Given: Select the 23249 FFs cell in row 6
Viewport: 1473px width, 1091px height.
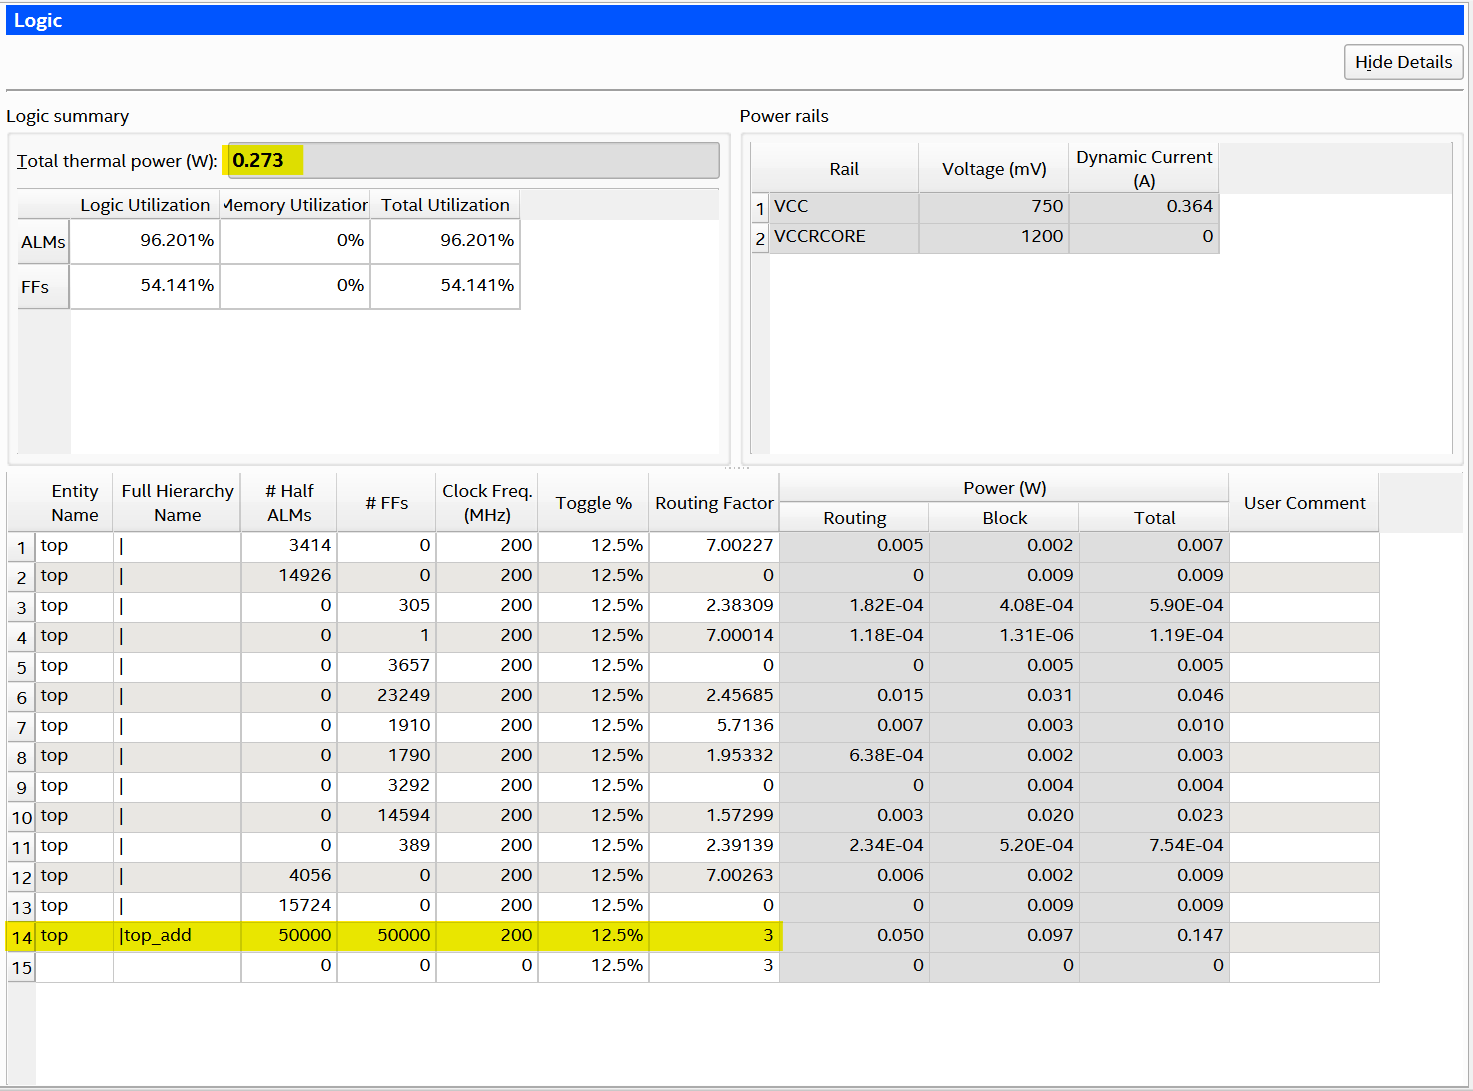Looking at the screenshot, I should (386, 696).
